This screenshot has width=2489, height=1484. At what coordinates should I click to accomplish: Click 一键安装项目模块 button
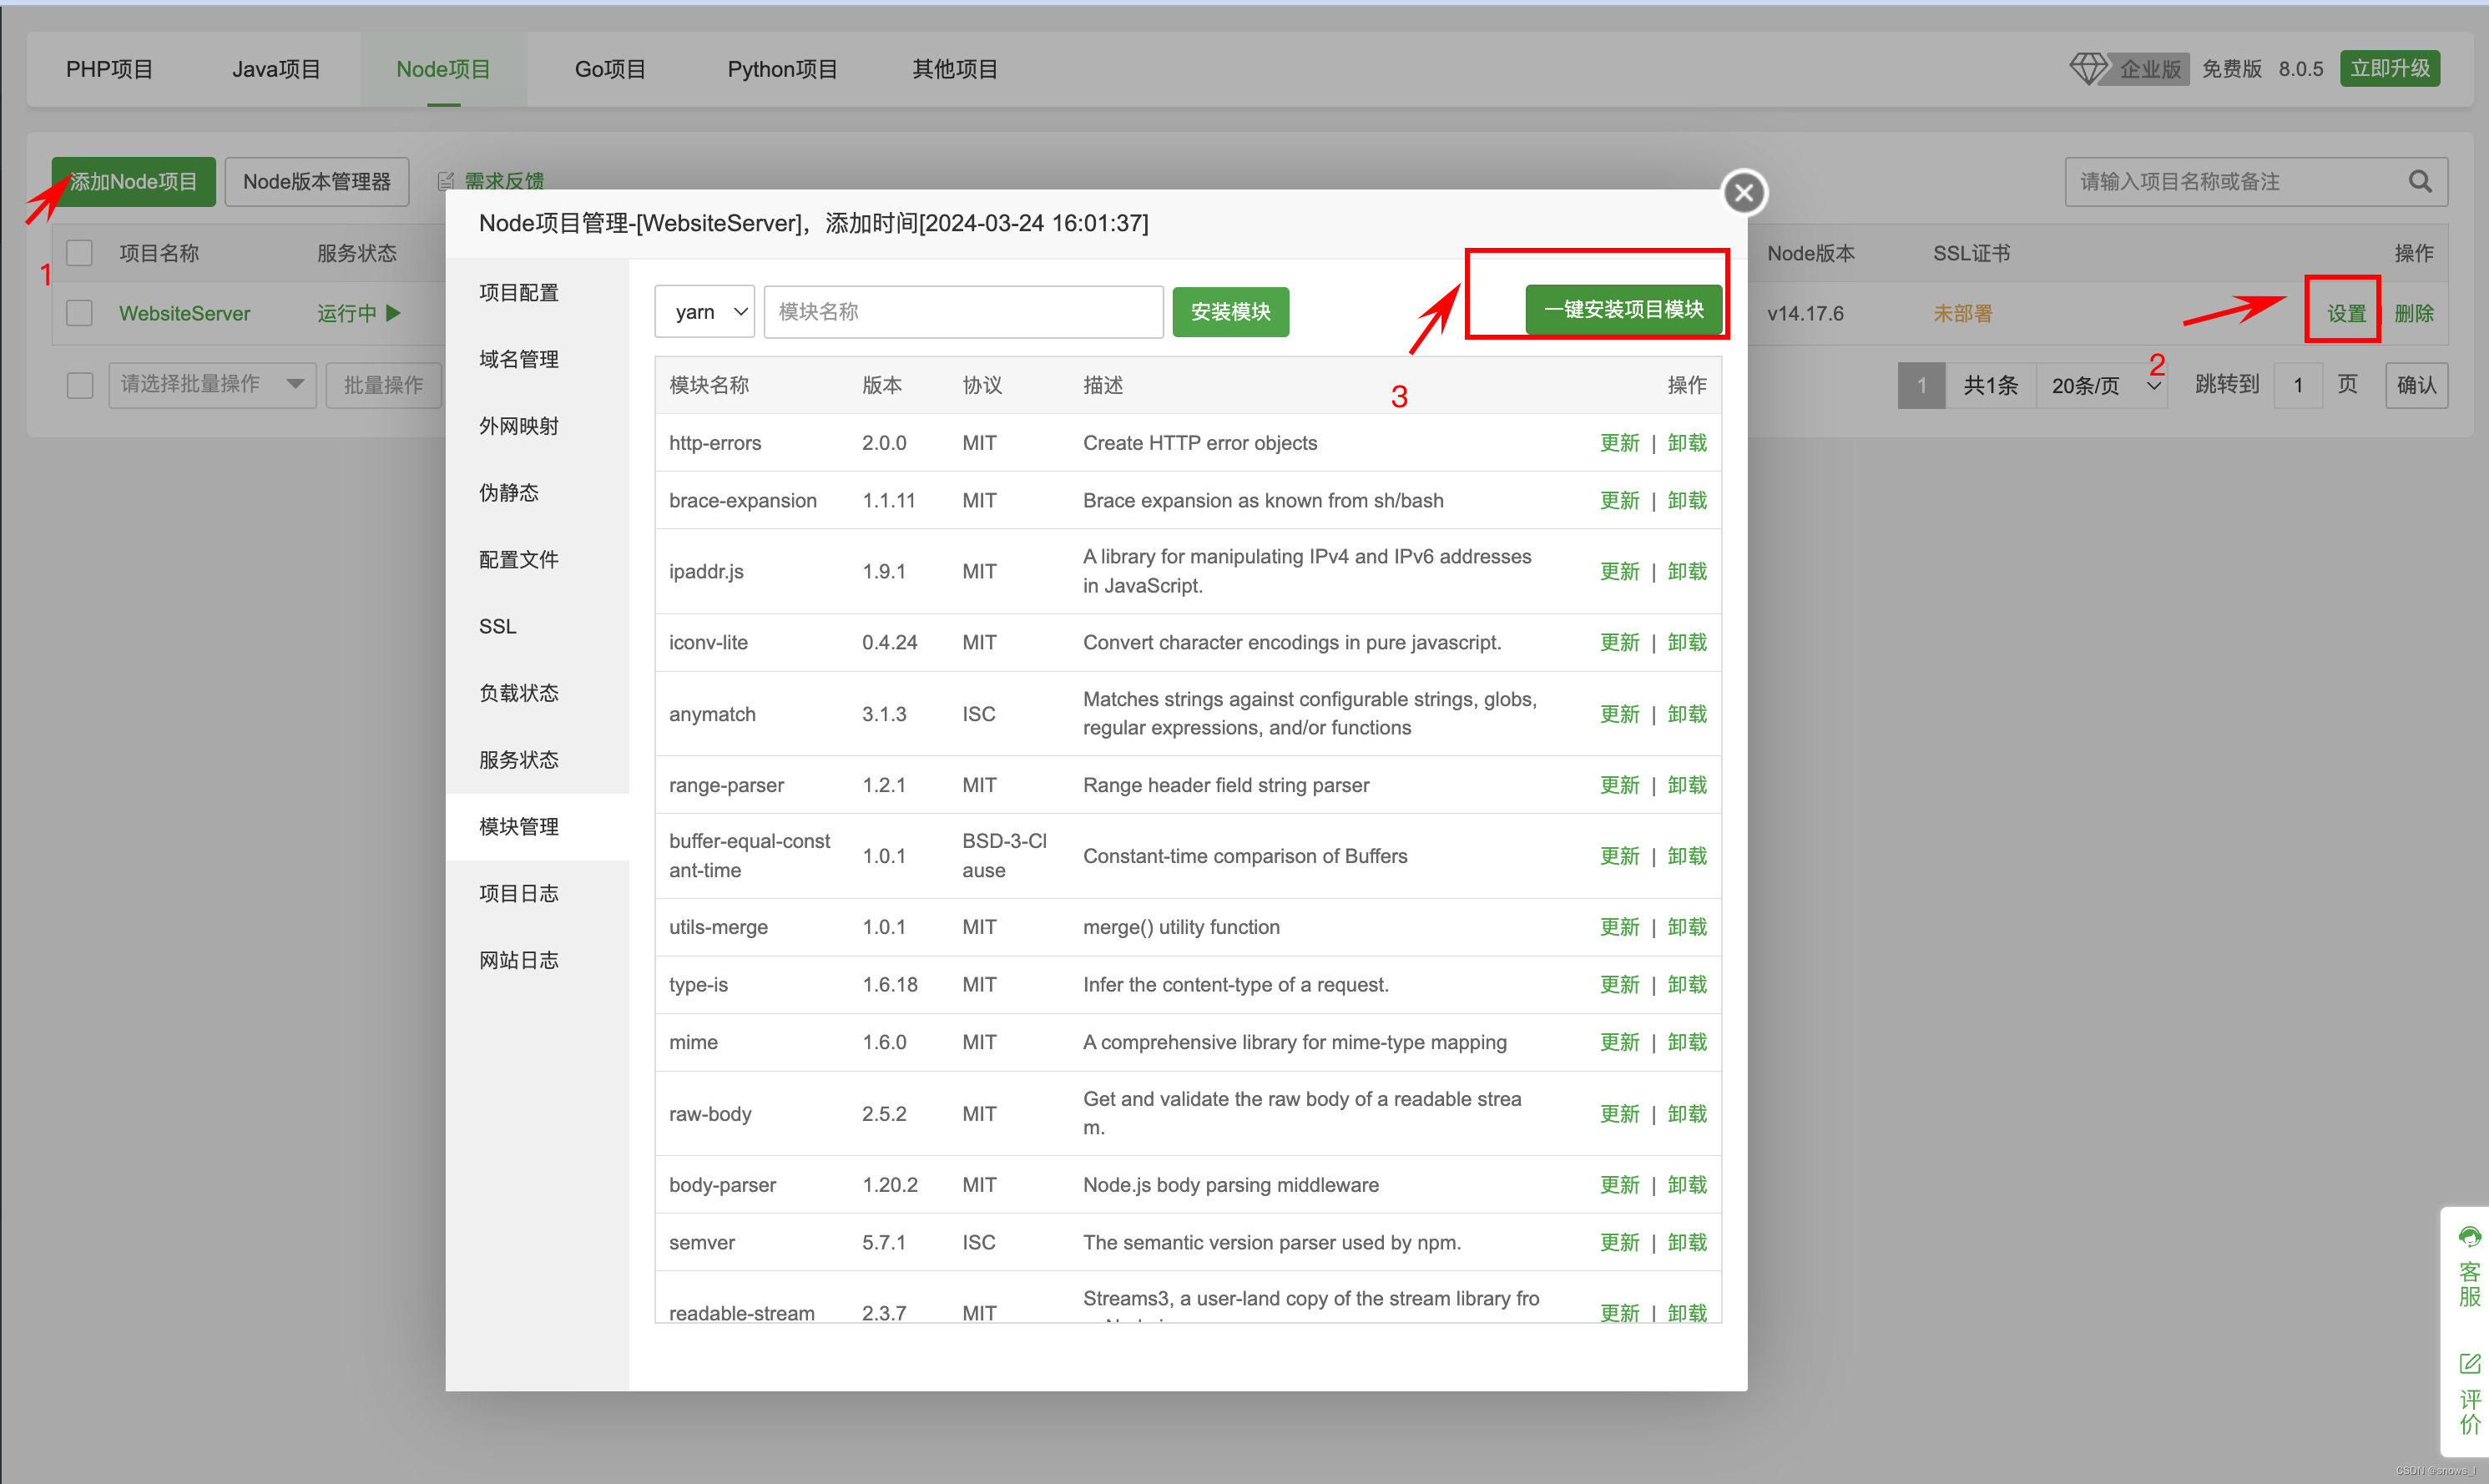tap(1623, 309)
